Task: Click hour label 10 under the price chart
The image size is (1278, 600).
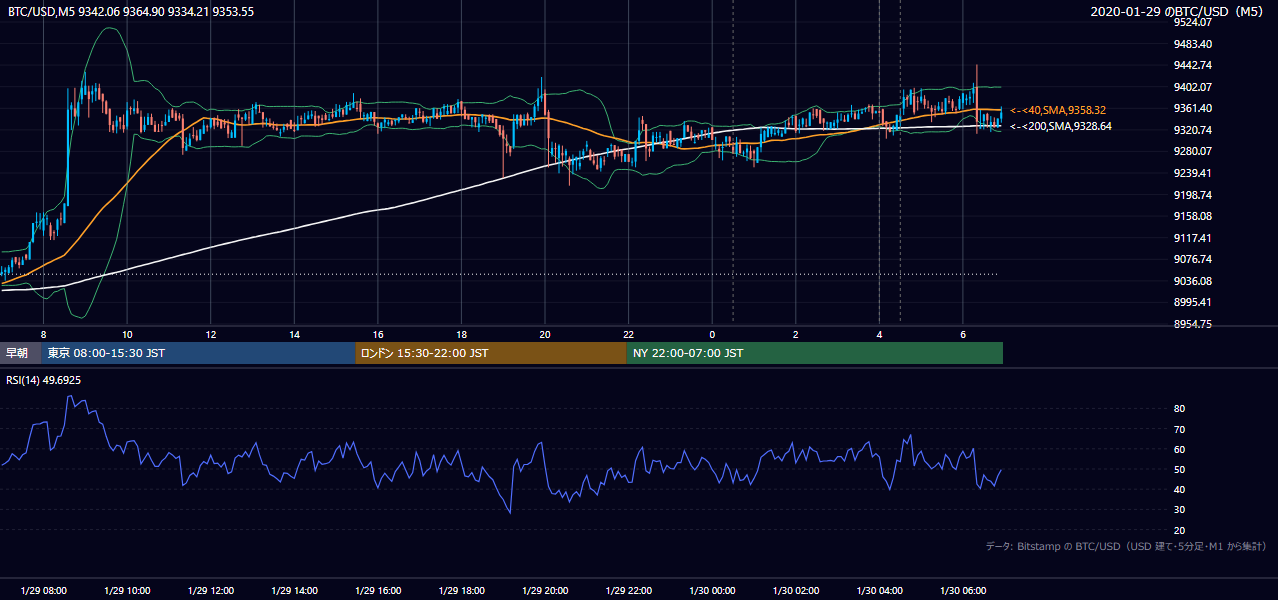Action: click(x=127, y=334)
